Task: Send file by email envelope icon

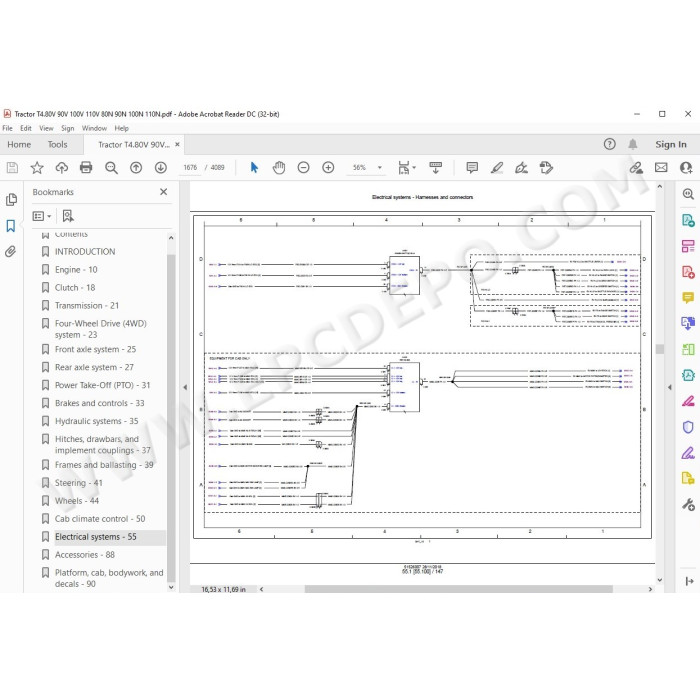Action: [x=661, y=168]
